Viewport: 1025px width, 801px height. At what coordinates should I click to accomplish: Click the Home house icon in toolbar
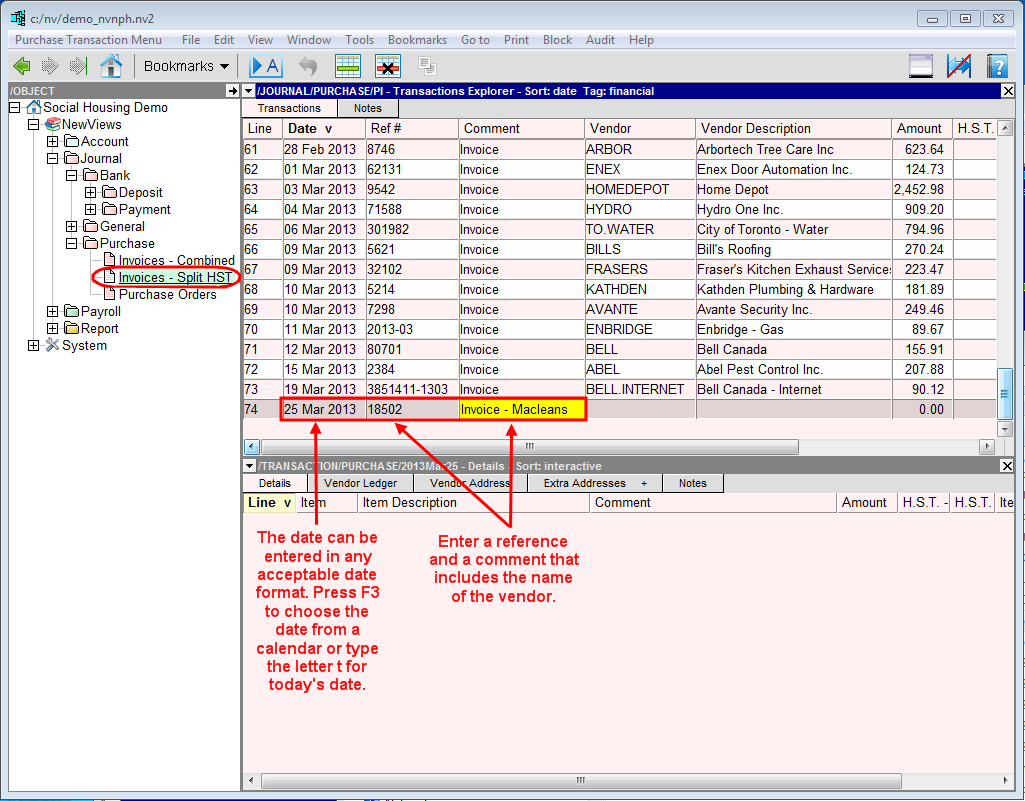click(111, 66)
